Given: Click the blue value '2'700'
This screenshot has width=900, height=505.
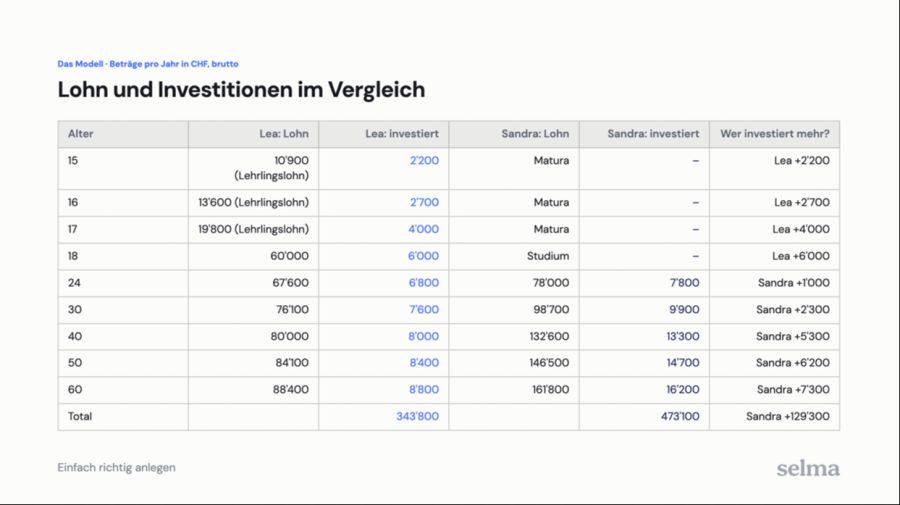Looking at the screenshot, I should 424,202.
